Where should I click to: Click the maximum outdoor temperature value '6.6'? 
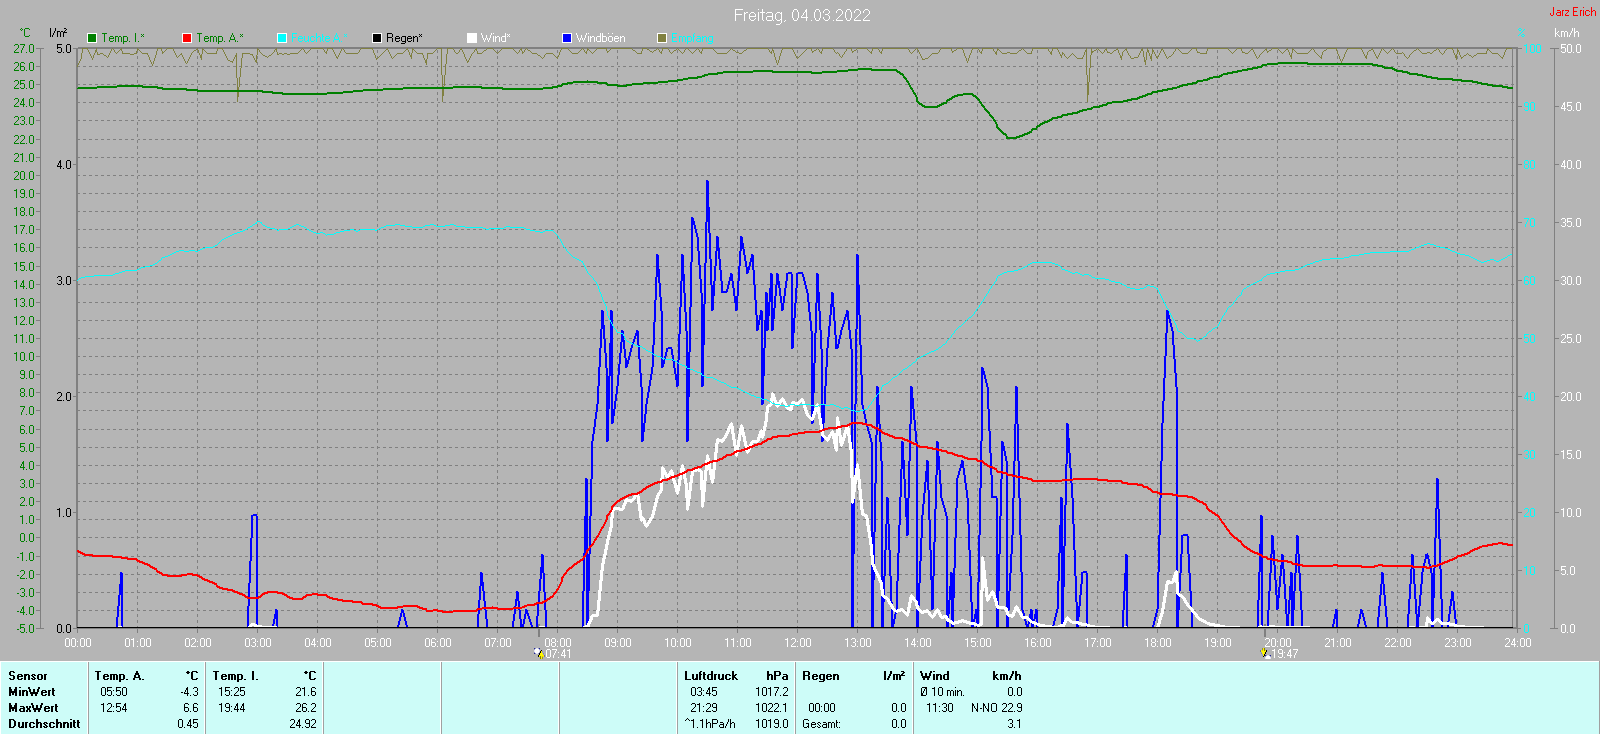[x=191, y=708]
